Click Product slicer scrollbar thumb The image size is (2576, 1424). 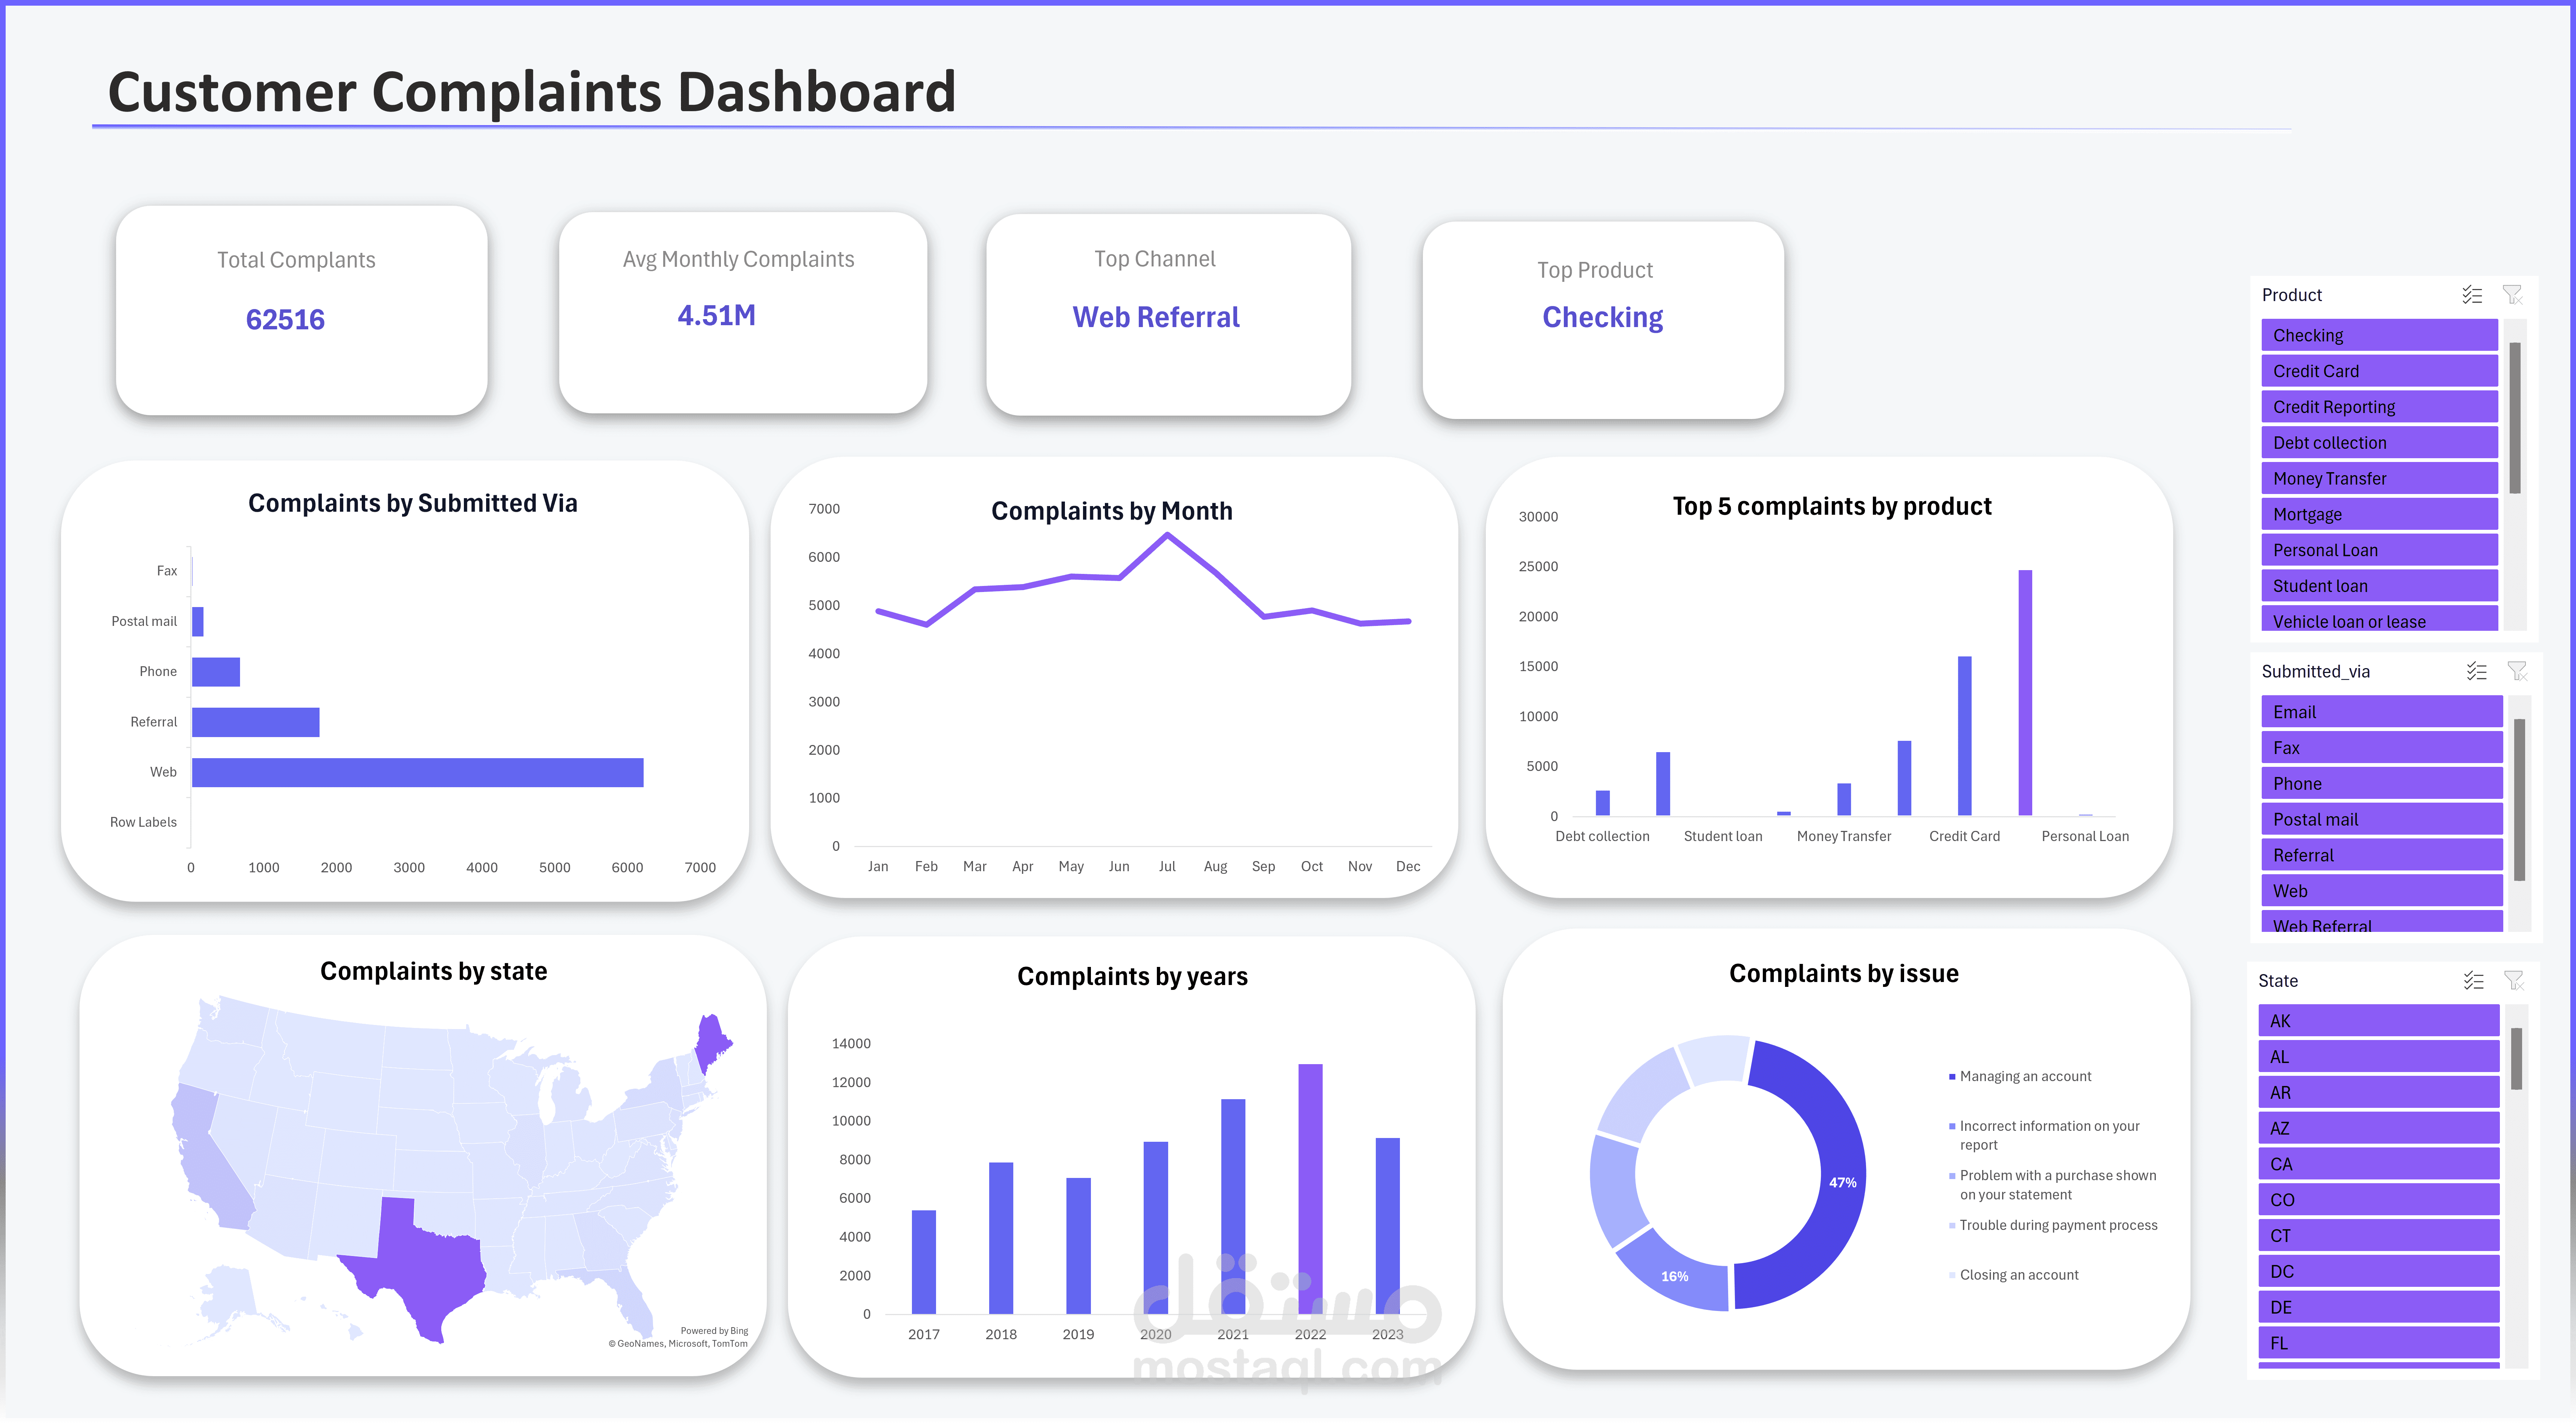point(2515,417)
